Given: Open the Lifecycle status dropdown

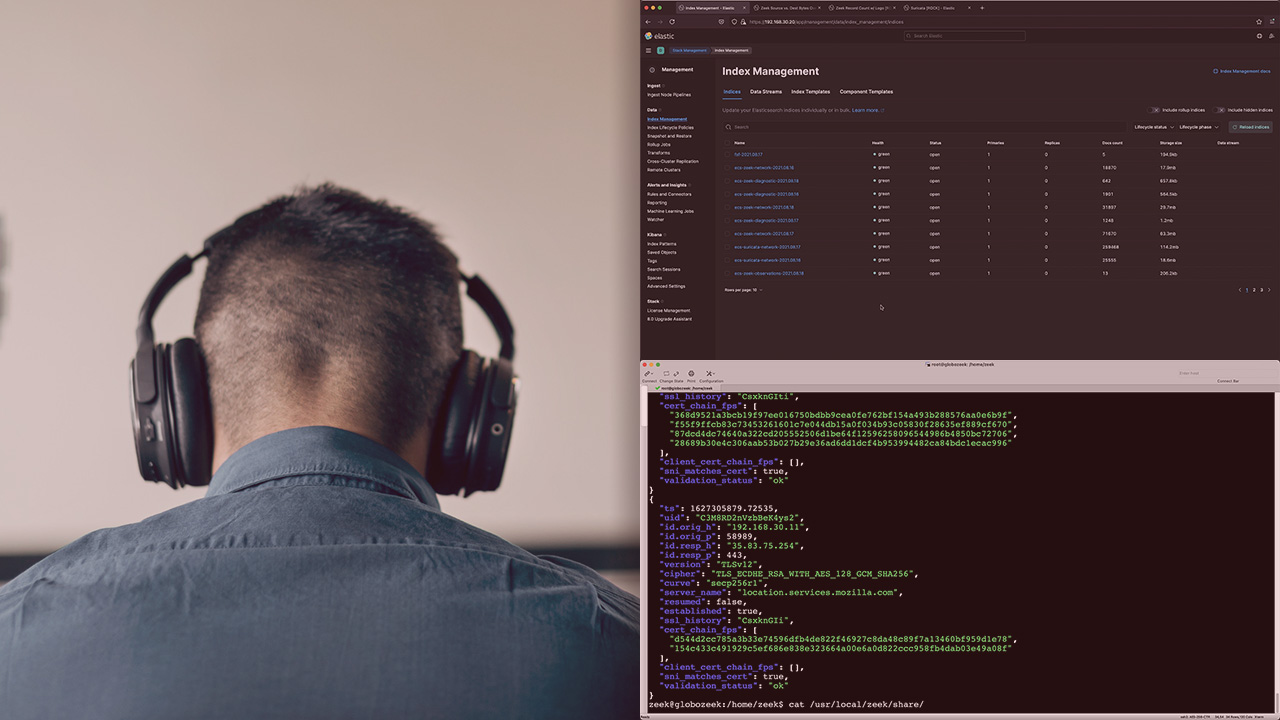Looking at the screenshot, I should [1154, 127].
